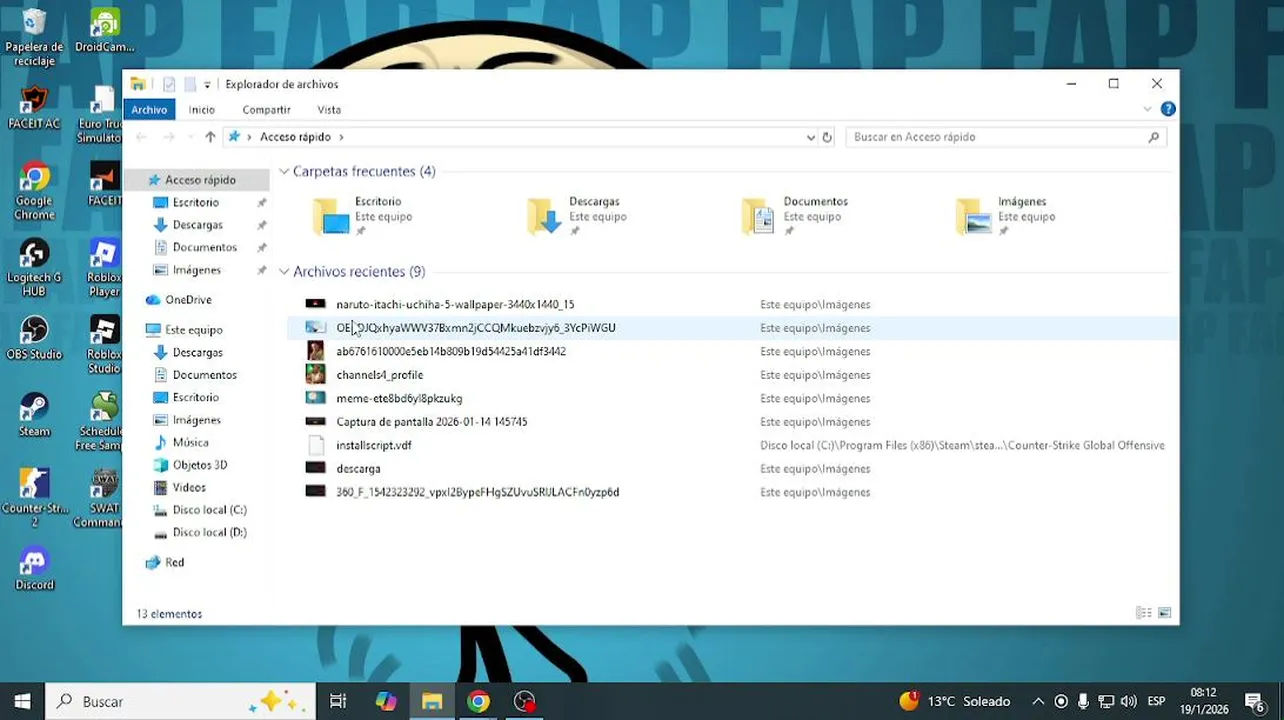This screenshot has height=720, width=1284.
Task: Open the Archivo ribbon tab
Action: 149,110
